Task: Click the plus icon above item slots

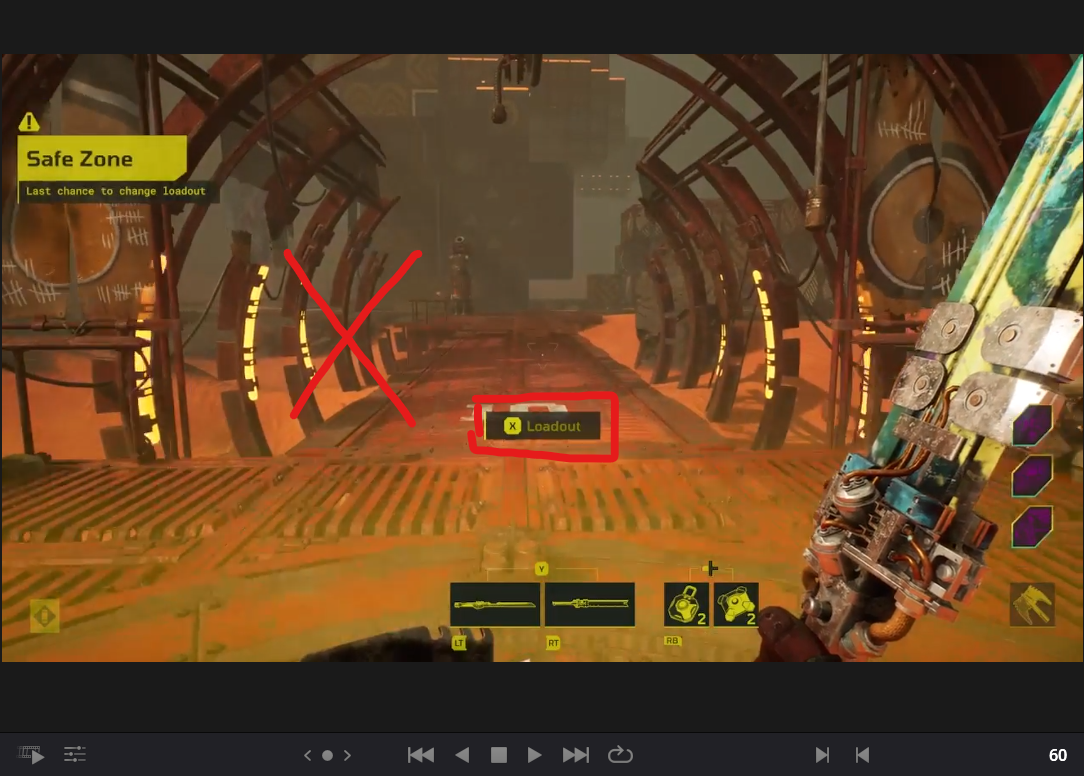Action: tap(710, 569)
